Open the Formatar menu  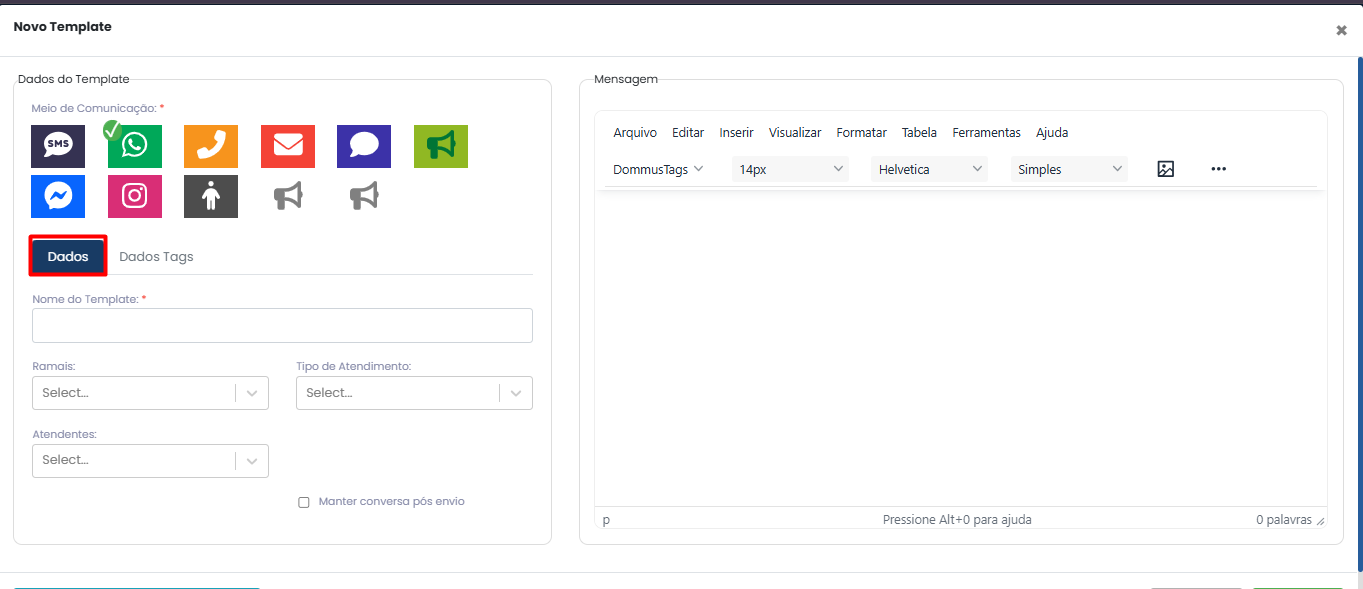click(861, 132)
